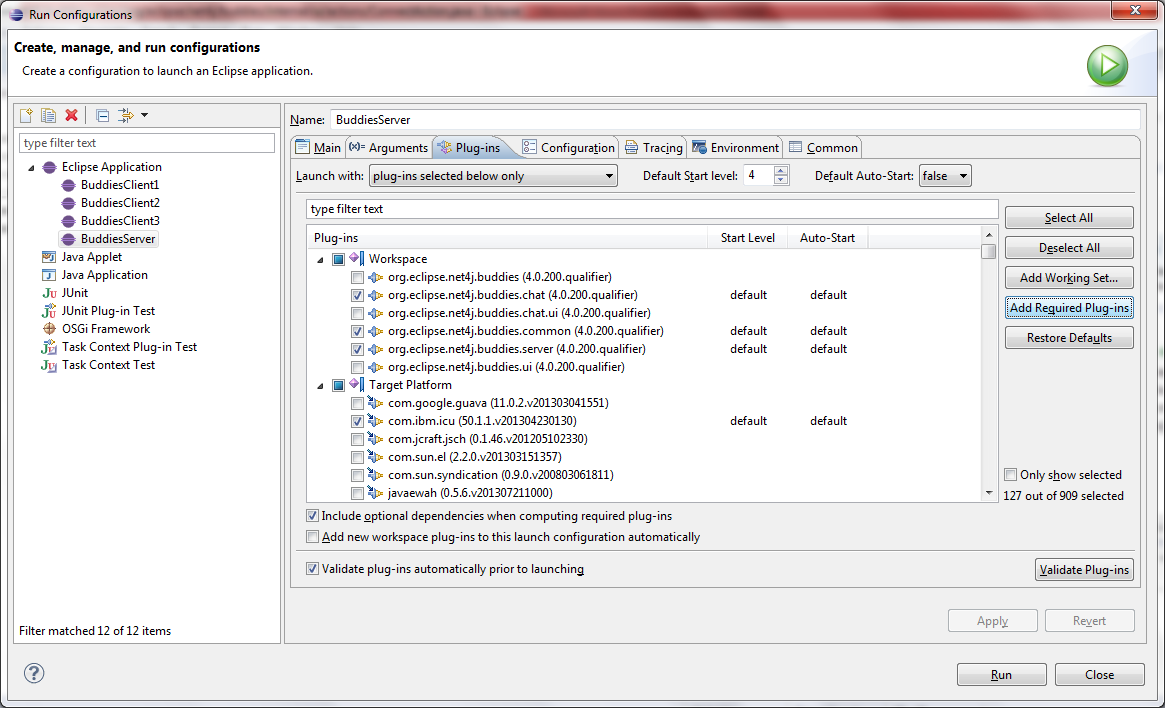The height and width of the screenshot is (708, 1165).
Task: Click the Target Platform group icon
Action: click(357, 385)
